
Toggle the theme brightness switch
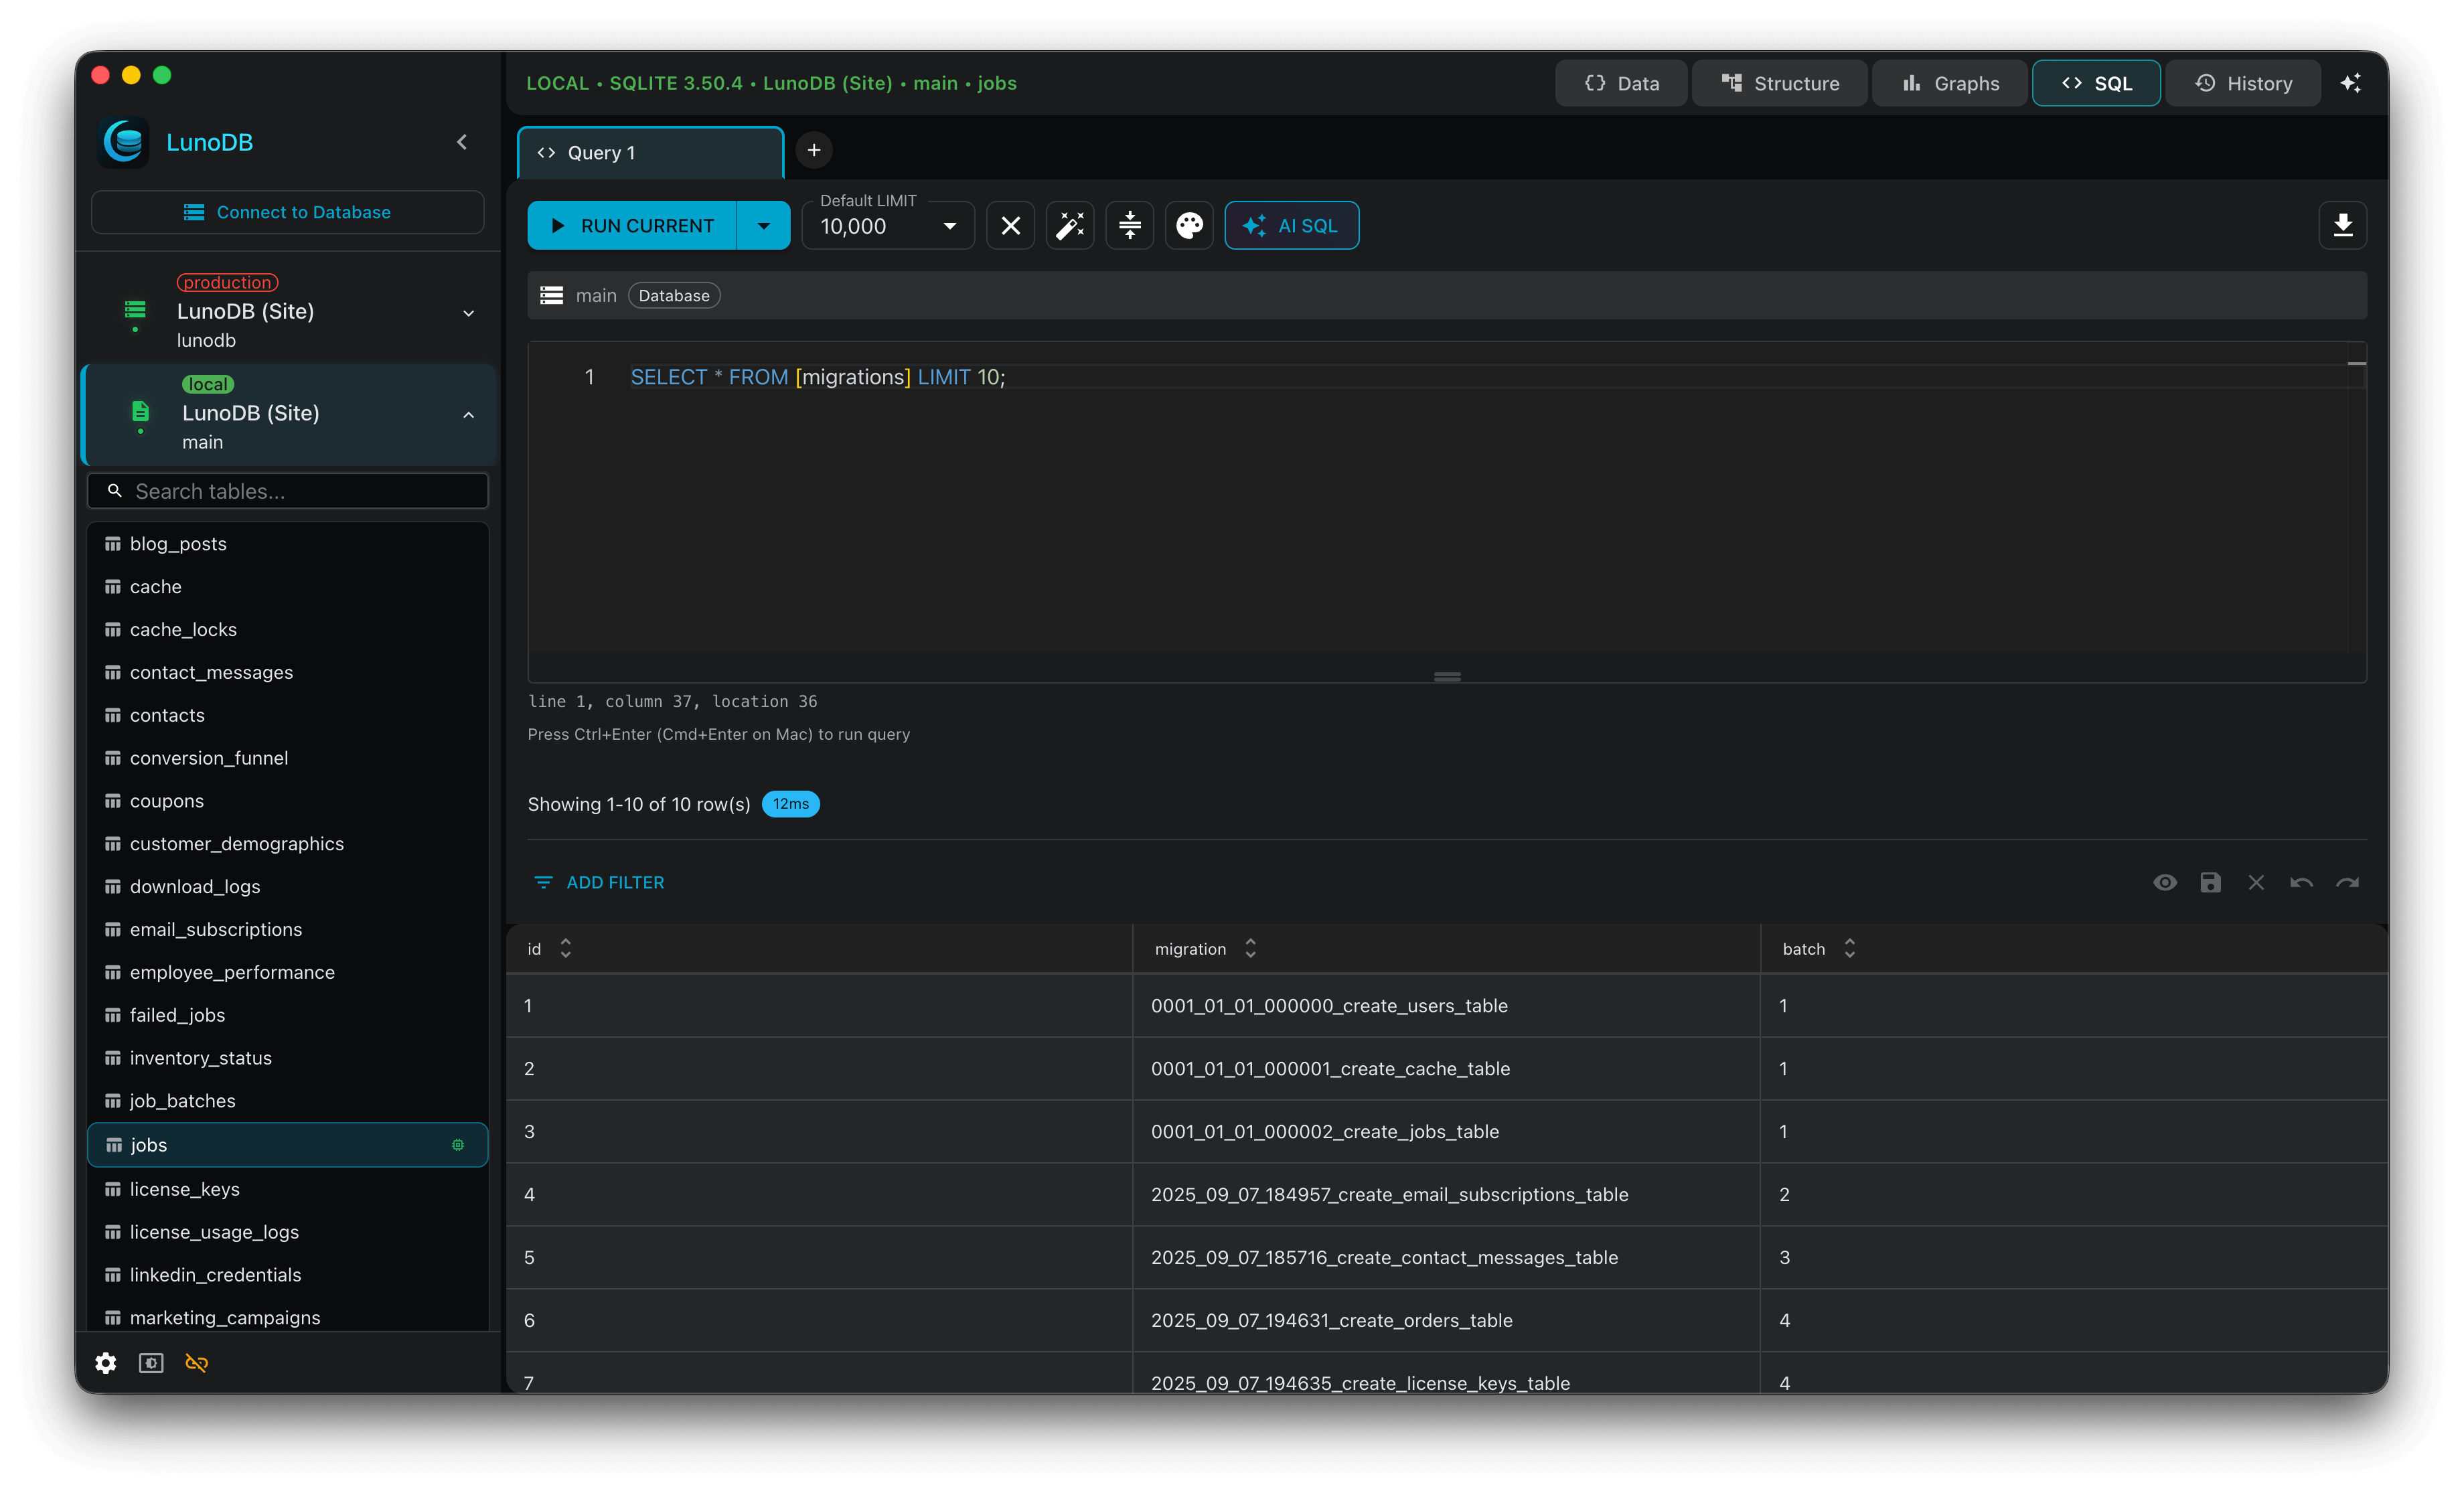pos(150,1362)
